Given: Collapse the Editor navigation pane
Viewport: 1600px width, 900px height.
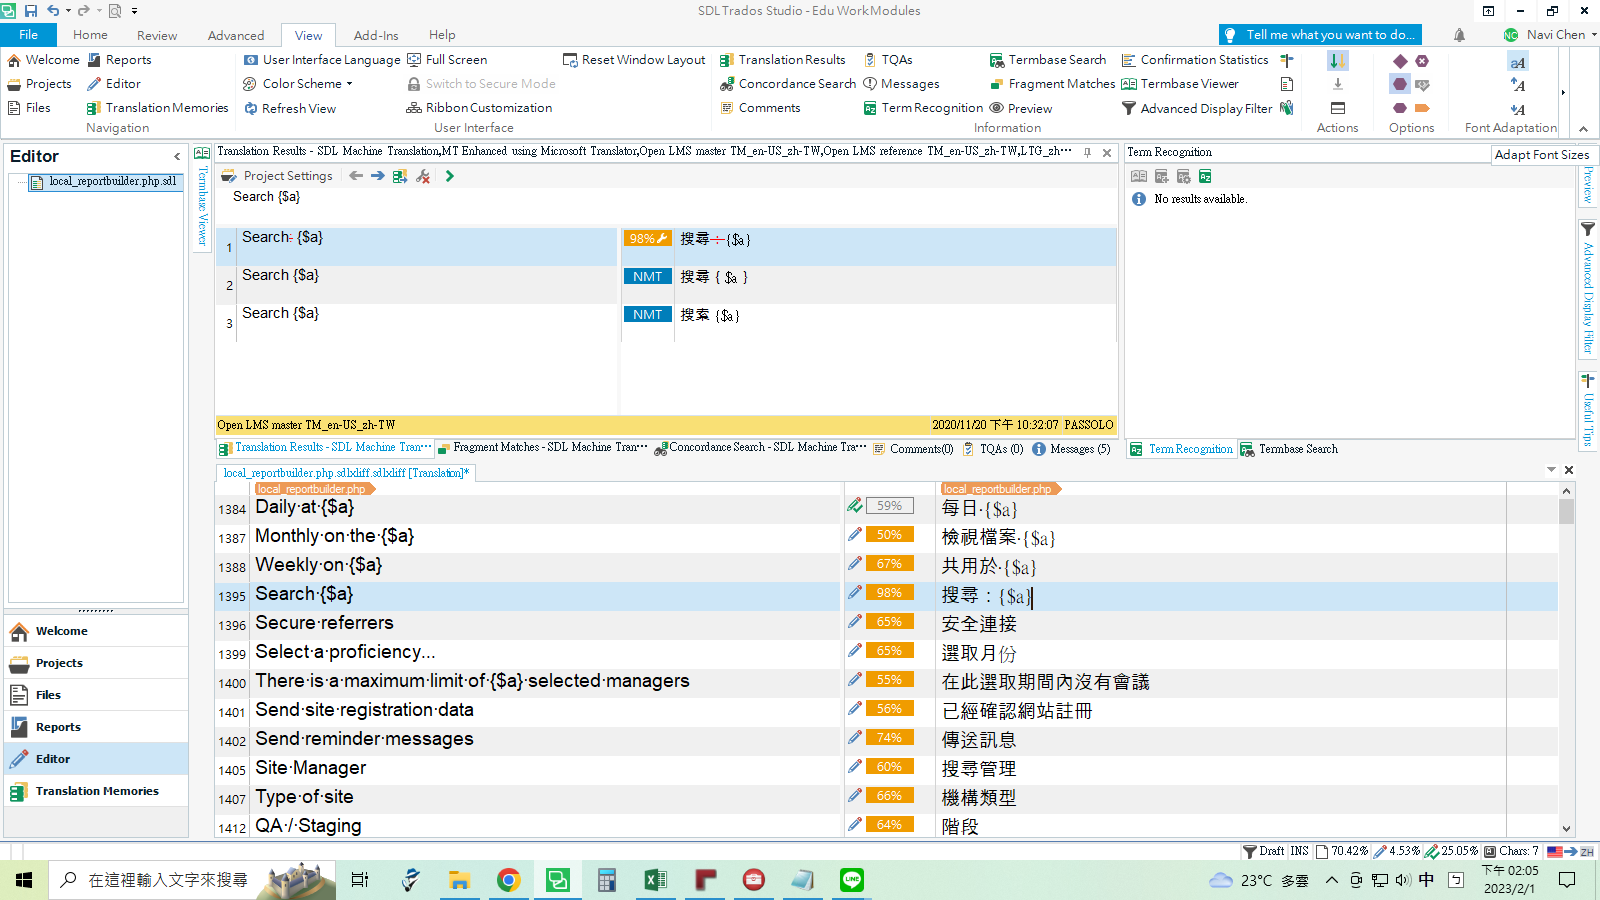Looking at the screenshot, I should (177, 156).
